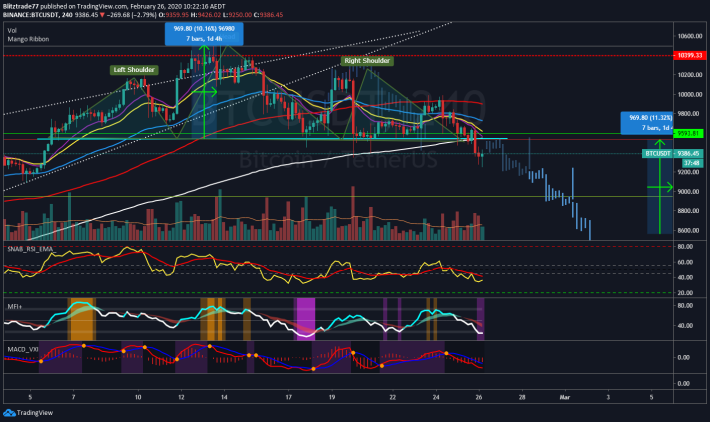Click the blue 969.80 (10.16%) measurement tooltip
This screenshot has height=422, width=710.
click(x=203, y=33)
